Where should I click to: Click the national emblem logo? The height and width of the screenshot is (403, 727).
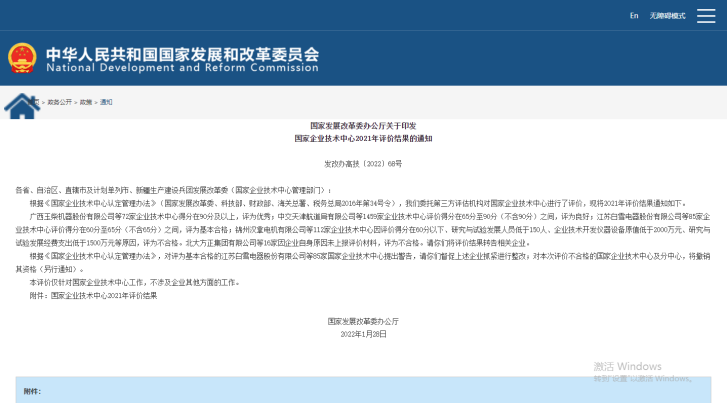20,58
